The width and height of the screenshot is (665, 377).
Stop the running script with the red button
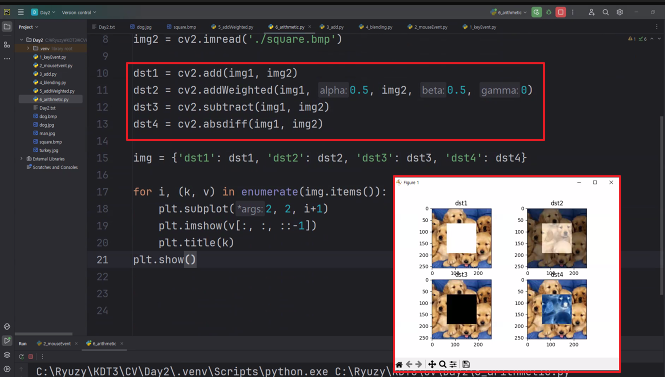560,12
